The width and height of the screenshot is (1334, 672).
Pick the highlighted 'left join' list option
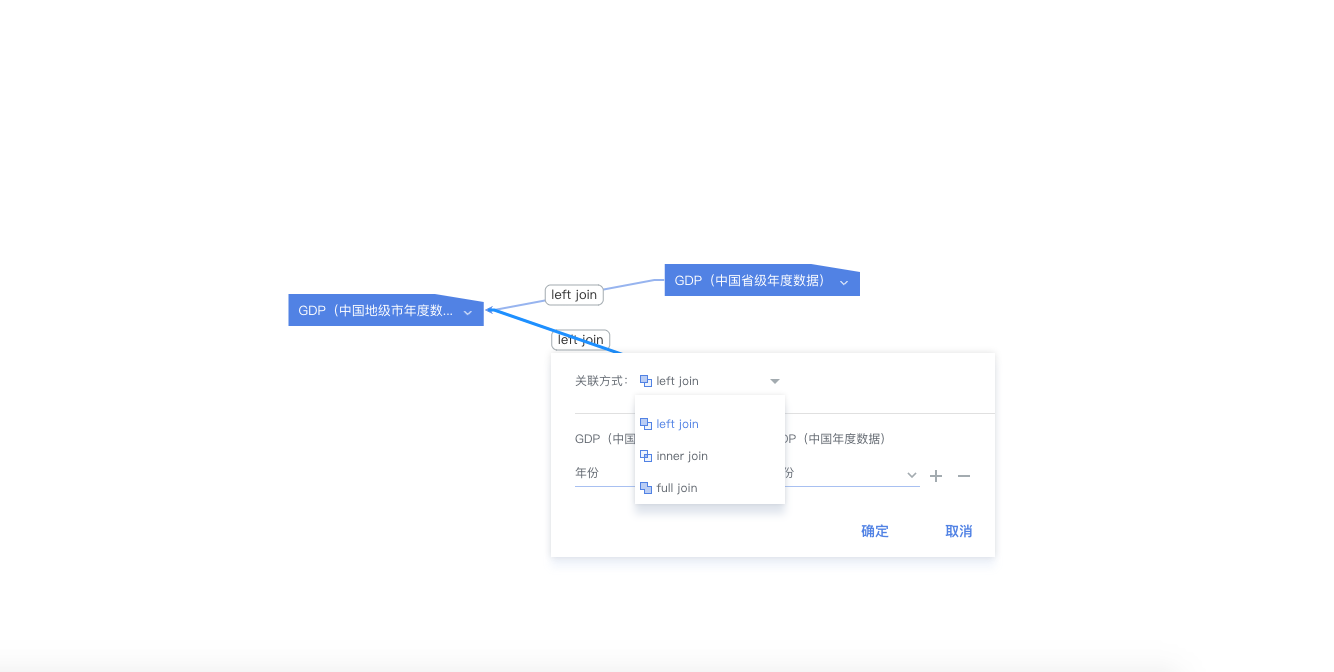[677, 424]
